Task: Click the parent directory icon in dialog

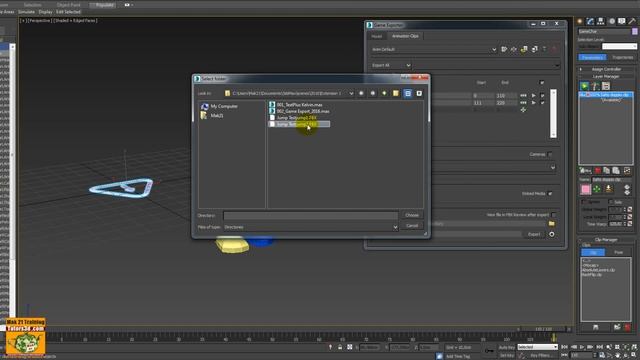Action: tap(384, 93)
